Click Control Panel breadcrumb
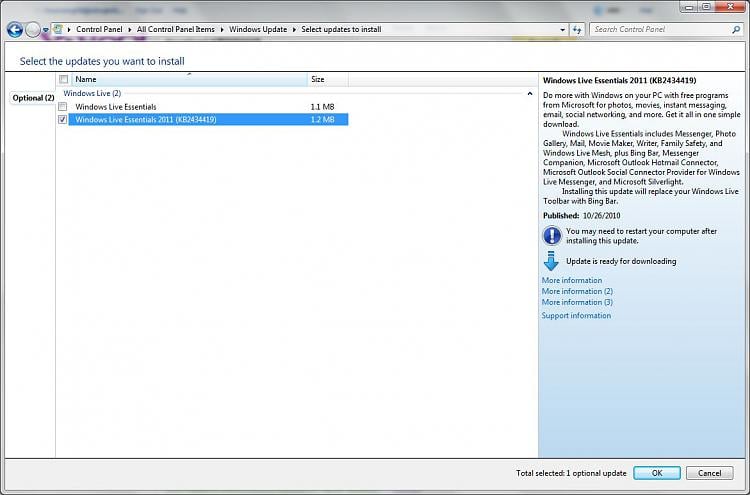 99,29
